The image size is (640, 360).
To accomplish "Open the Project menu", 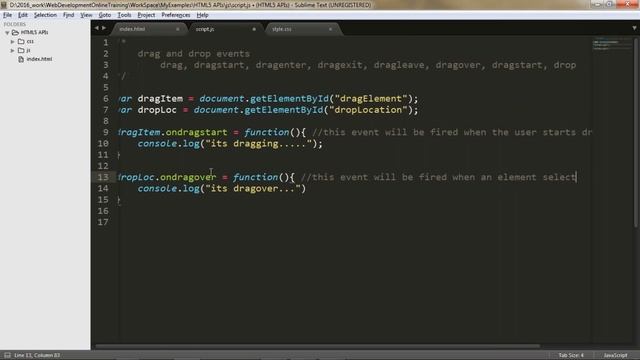I will 146,15.
